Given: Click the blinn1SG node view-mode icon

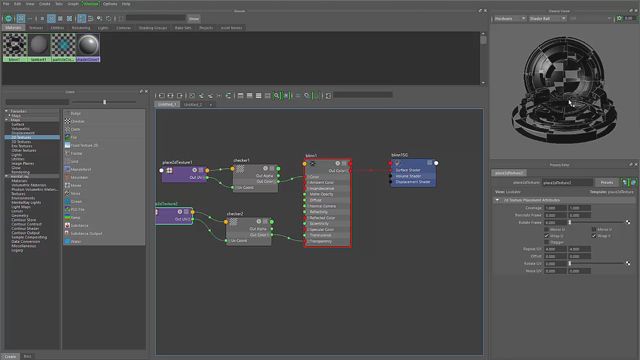Looking at the screenshot, I should point(429,163).
